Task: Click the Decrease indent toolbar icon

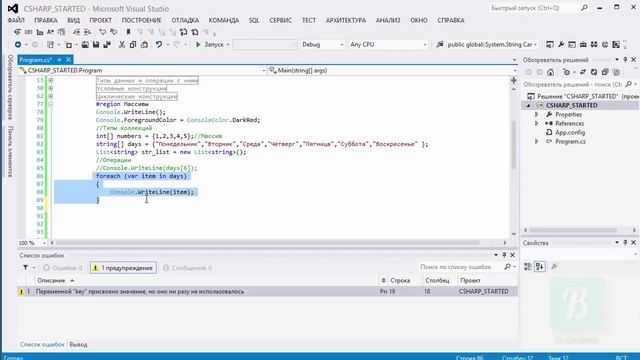Action: (x=76, y=32)
